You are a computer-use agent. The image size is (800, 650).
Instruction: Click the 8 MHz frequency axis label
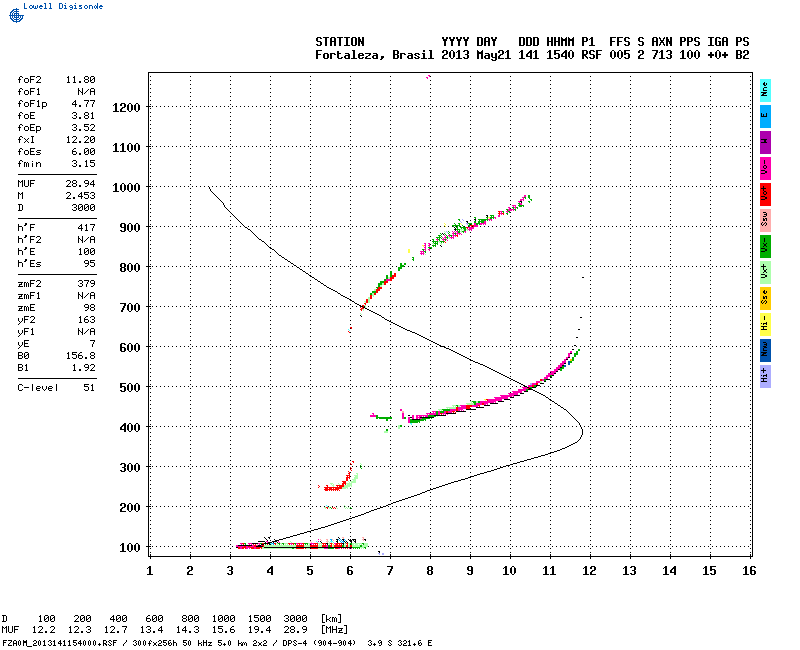coord(430,571)
